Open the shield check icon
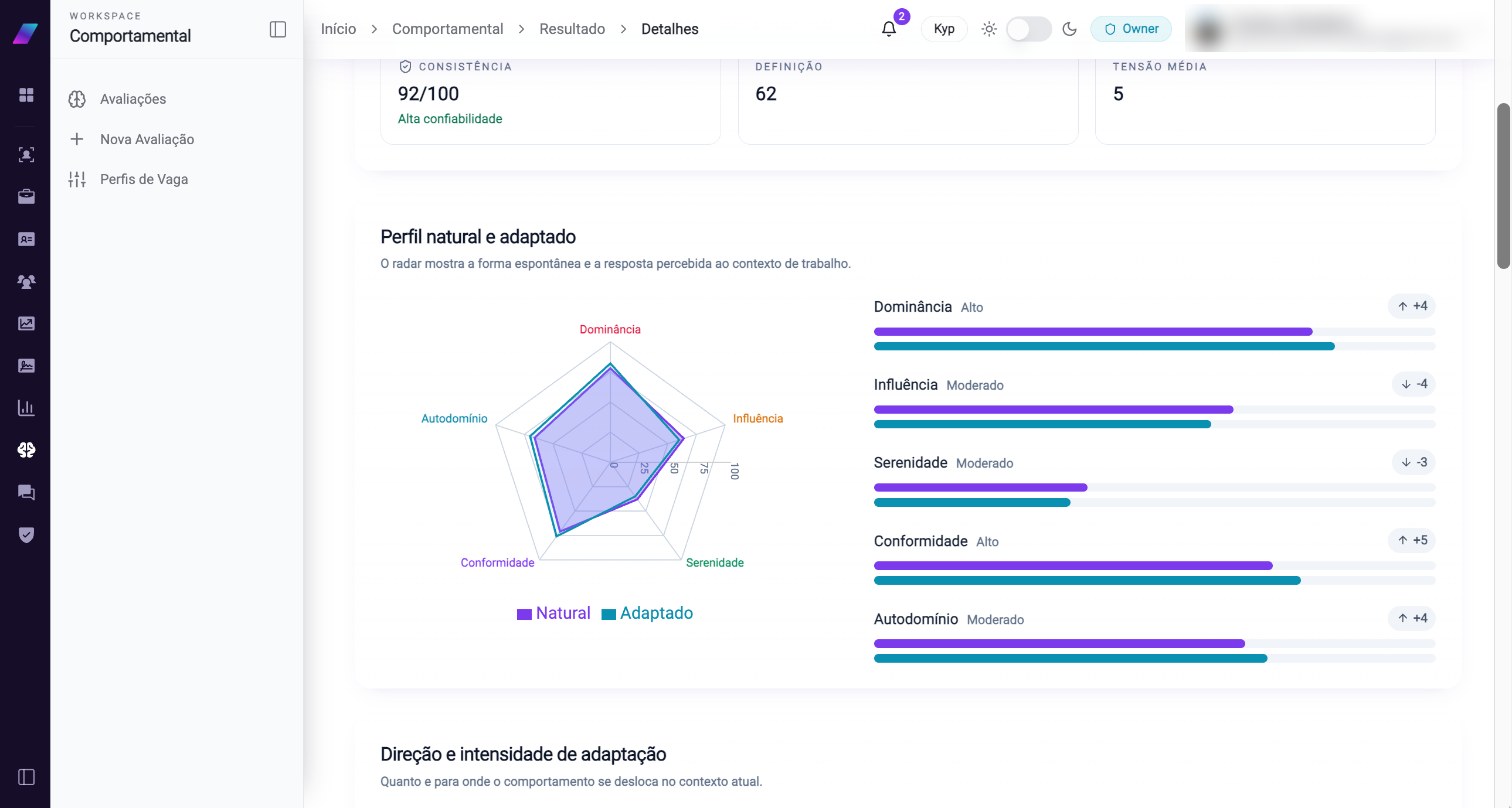 coord(26,535)
